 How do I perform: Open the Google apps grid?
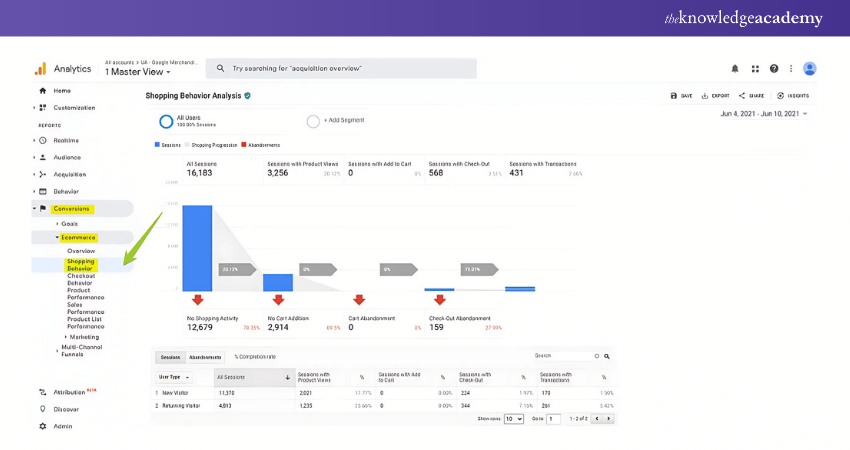[x=754, y=69]
